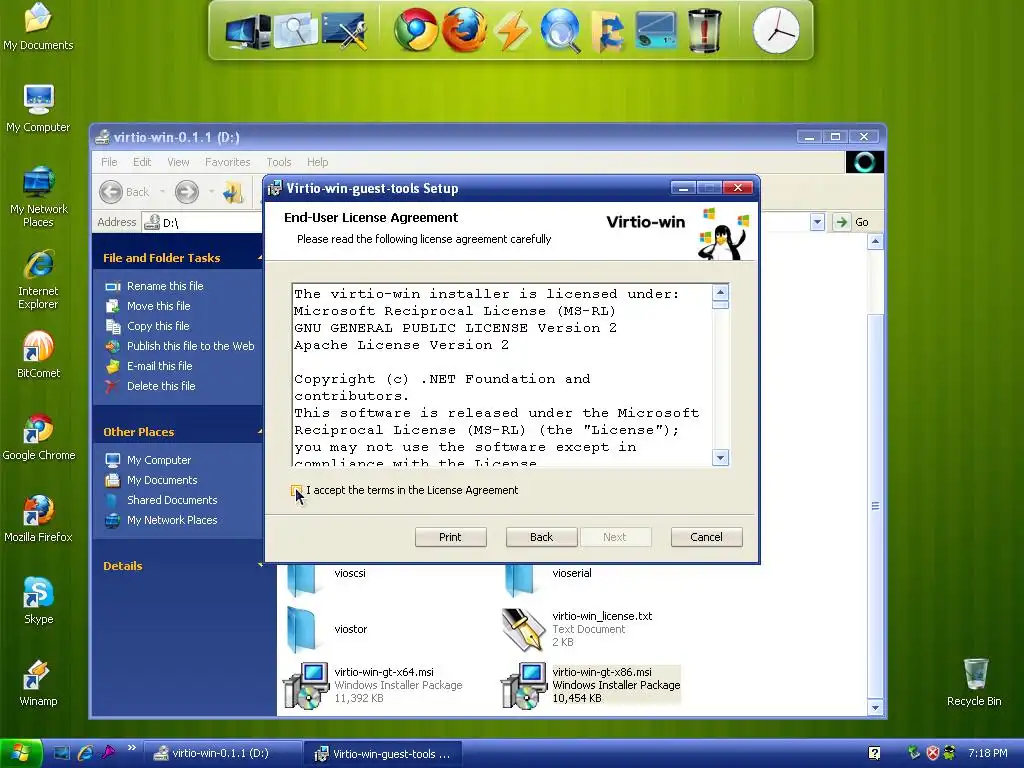Image resolution: width=1024 pixels, height=768 pixels.
Task: Select the virtio-win_license.txt file icon
Action: 524,630
